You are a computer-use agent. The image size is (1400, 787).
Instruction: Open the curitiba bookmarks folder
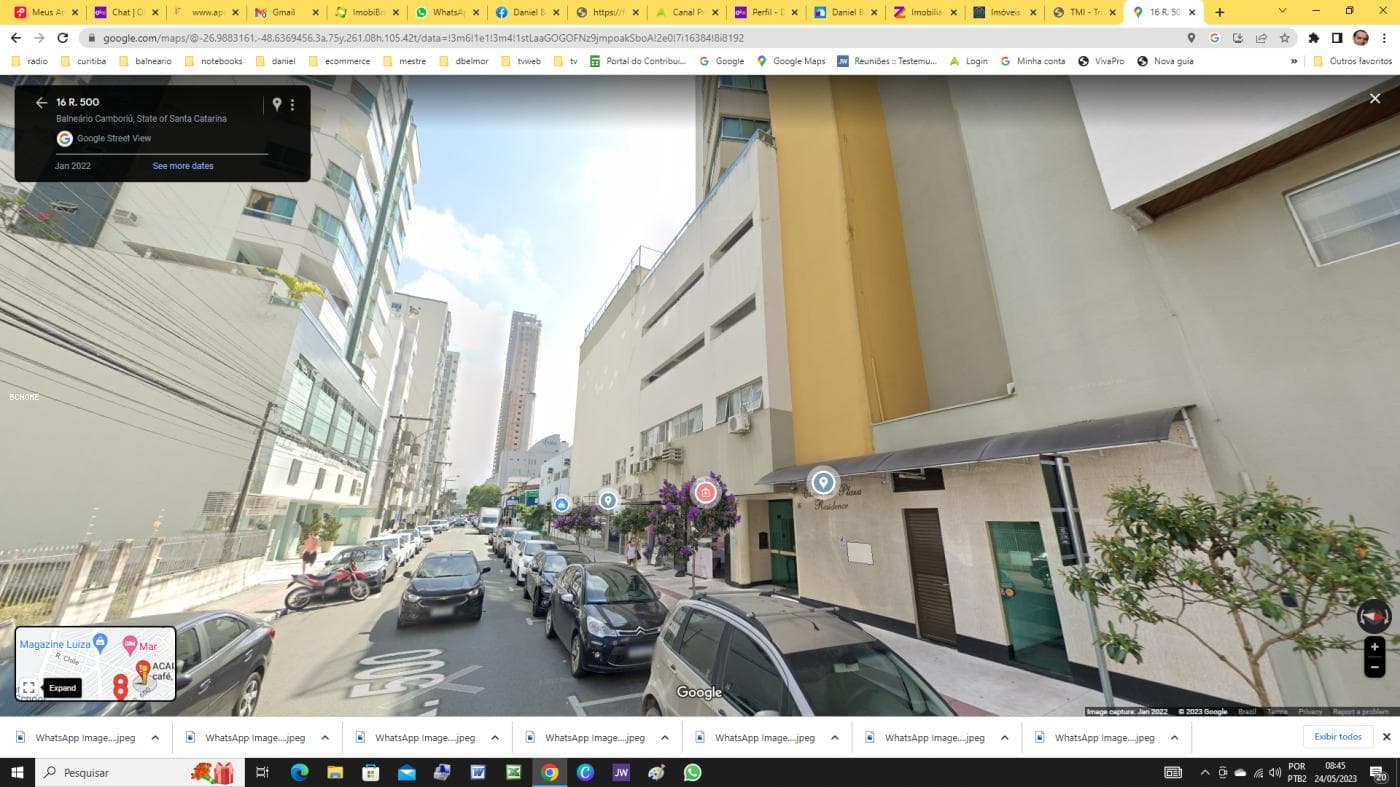click(84, 61)
